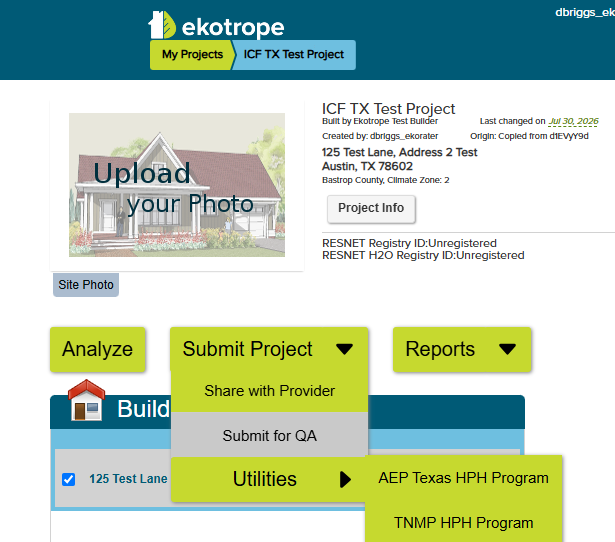Click Created by: dbriggs_ekorater text
Screen dimensions: 615x542
tap(380, 136)
